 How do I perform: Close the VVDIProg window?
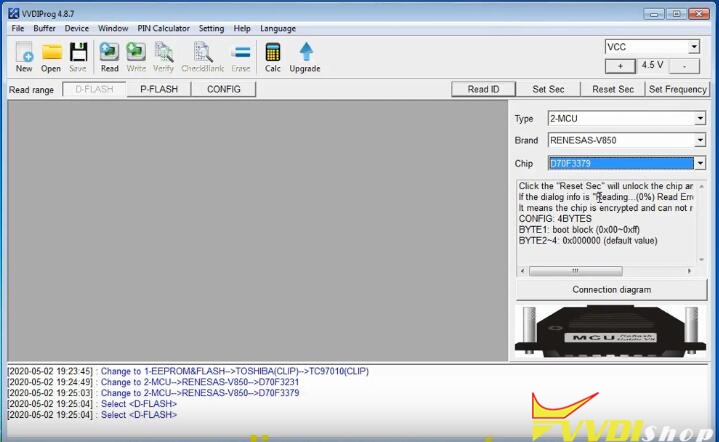tap(699, 14)
